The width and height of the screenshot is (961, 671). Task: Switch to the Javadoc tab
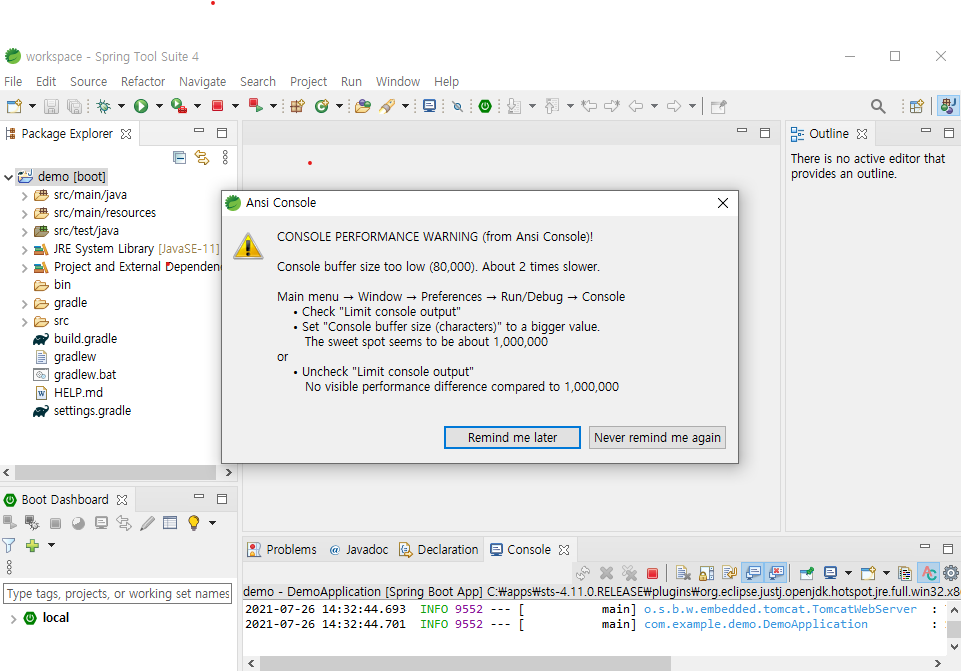pyautogui.click(x=359, y=550)
